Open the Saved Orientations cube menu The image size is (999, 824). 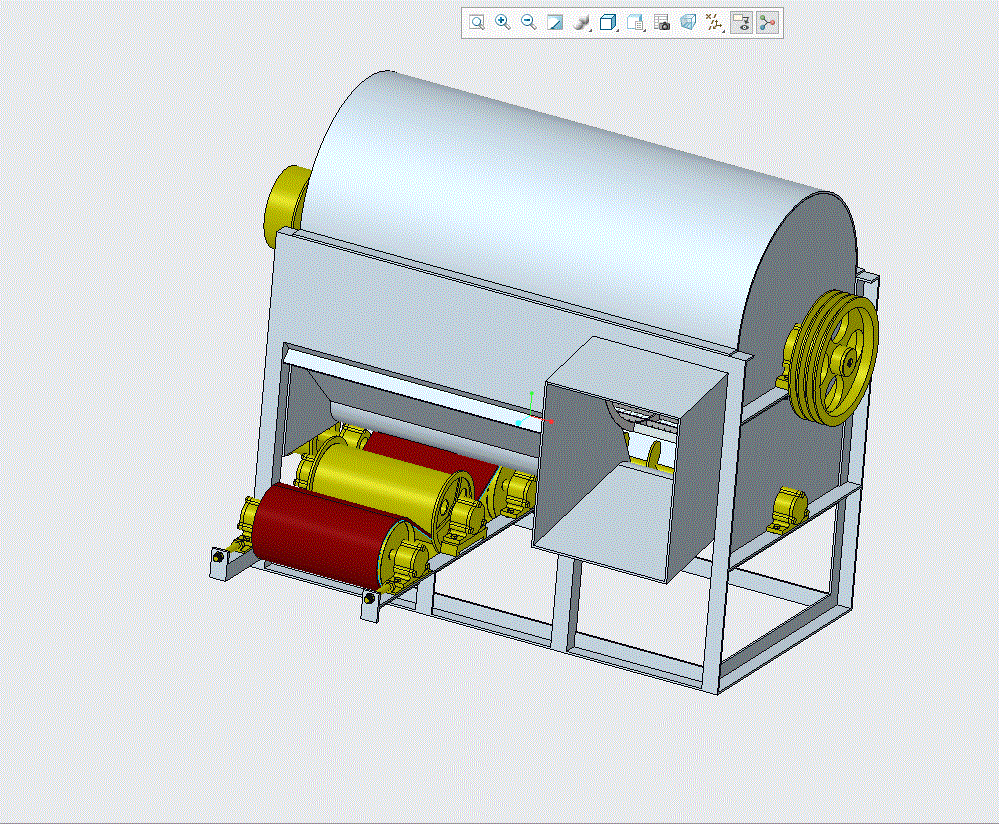[x=608, y=23]
